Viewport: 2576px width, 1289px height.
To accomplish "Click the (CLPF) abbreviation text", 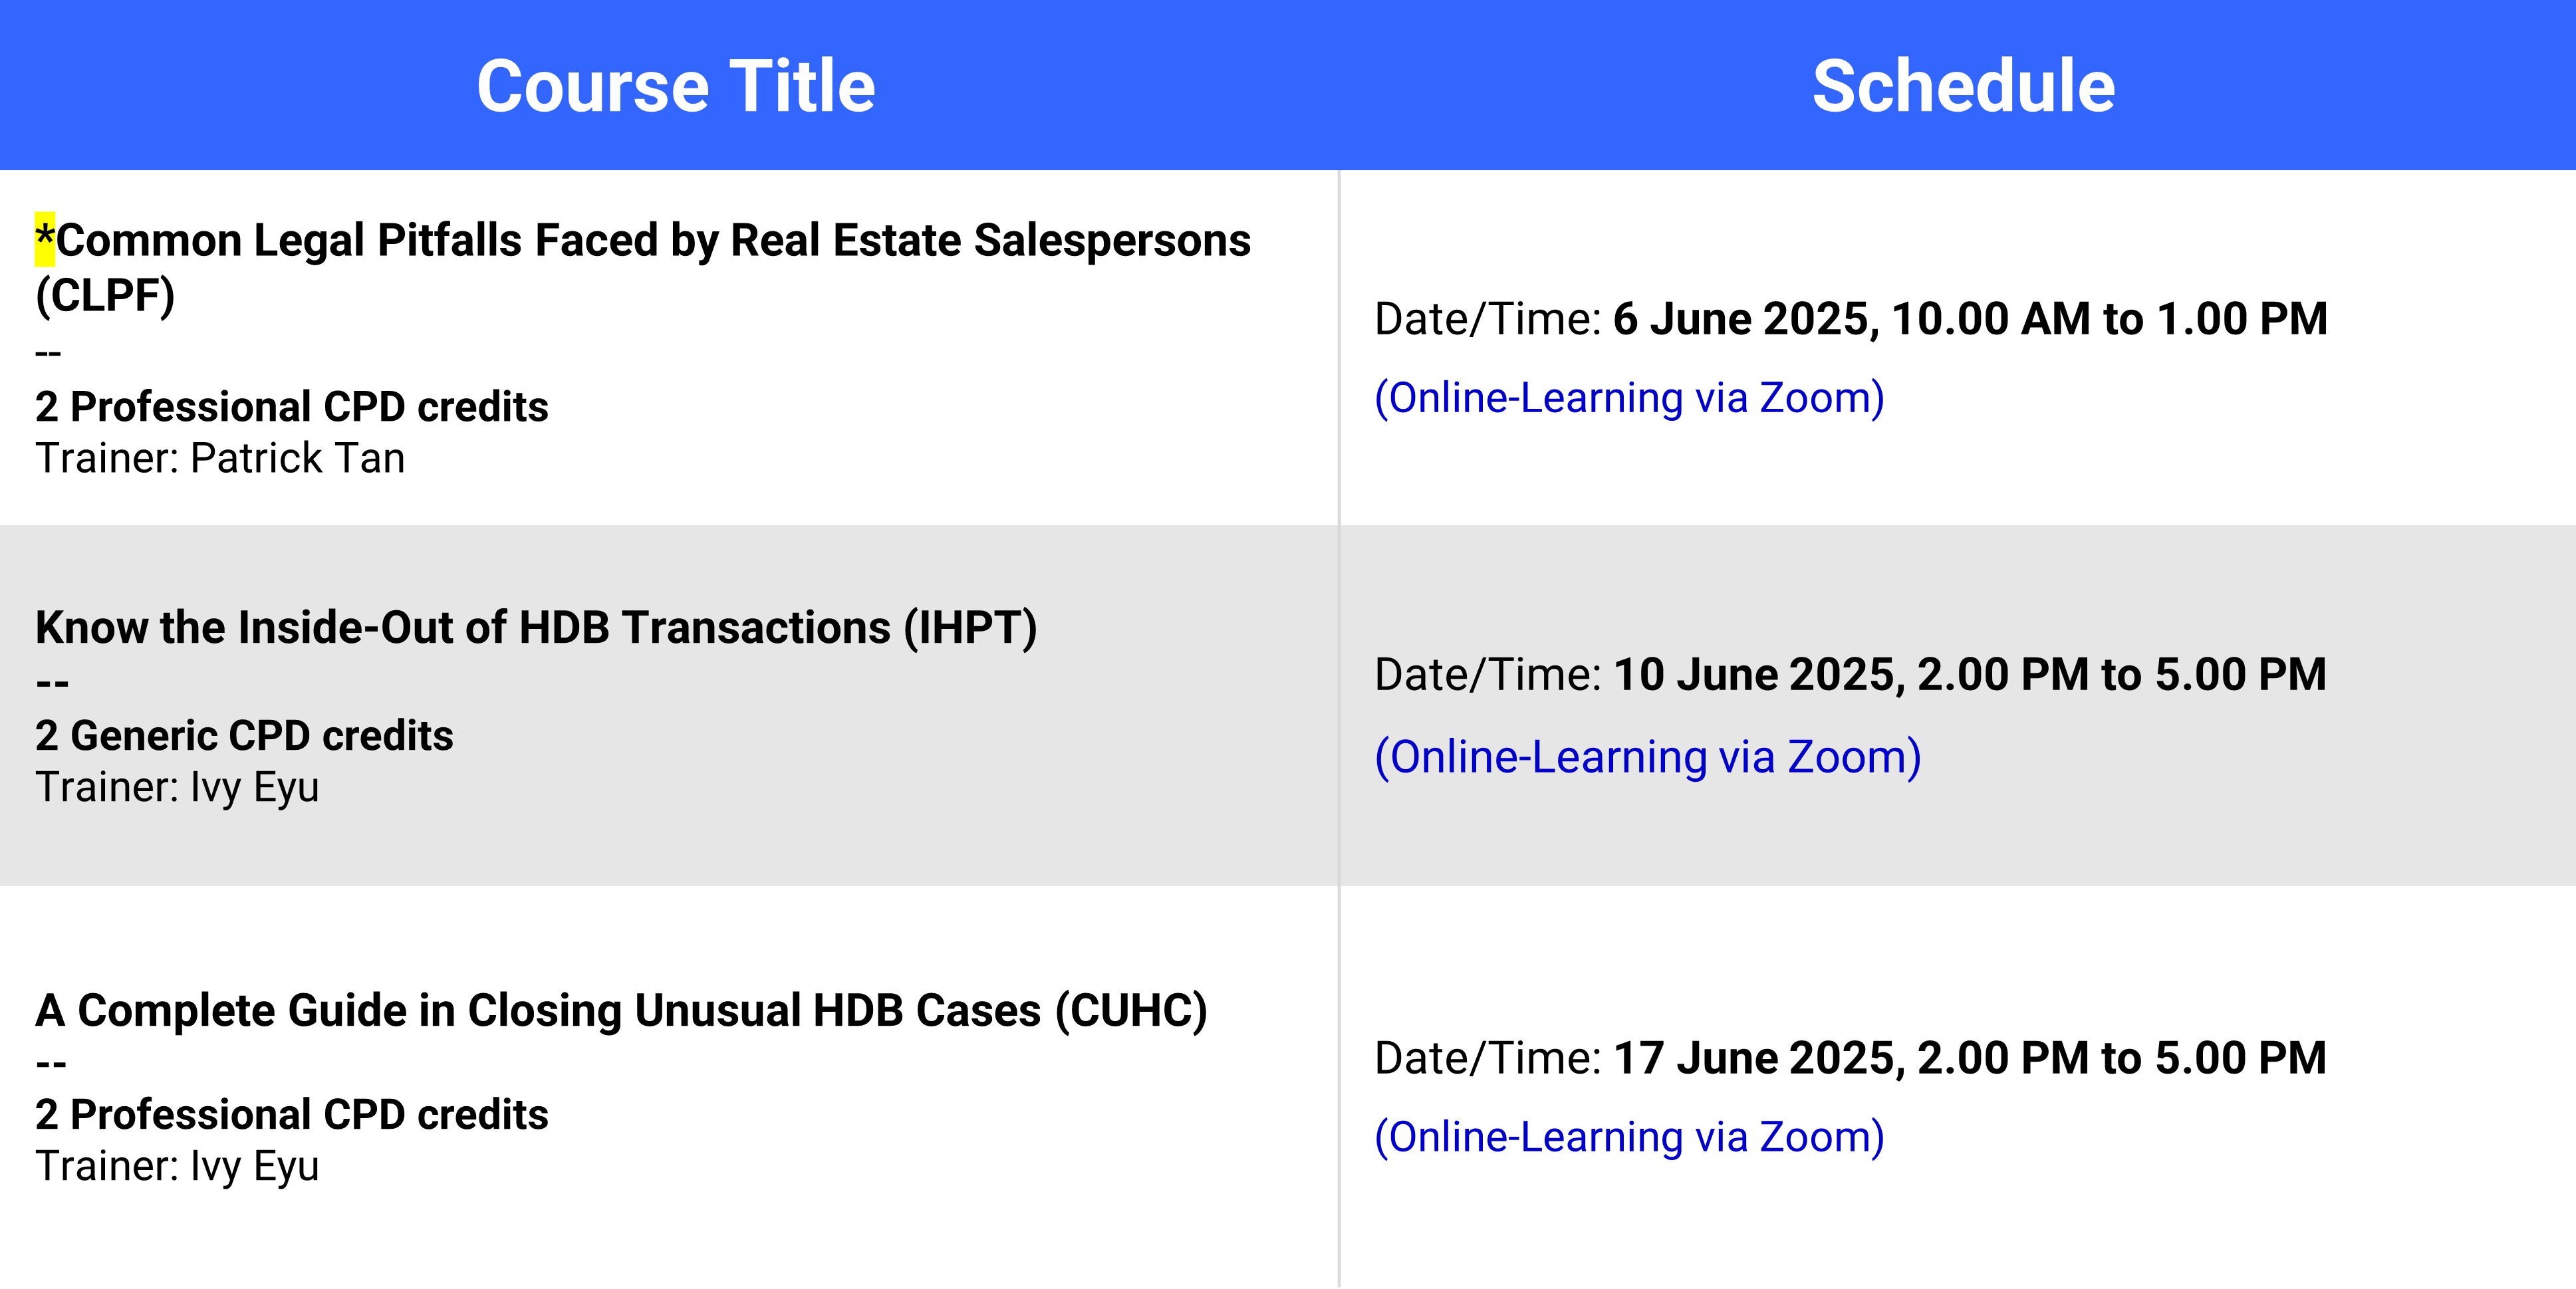I will coord(105,296).
